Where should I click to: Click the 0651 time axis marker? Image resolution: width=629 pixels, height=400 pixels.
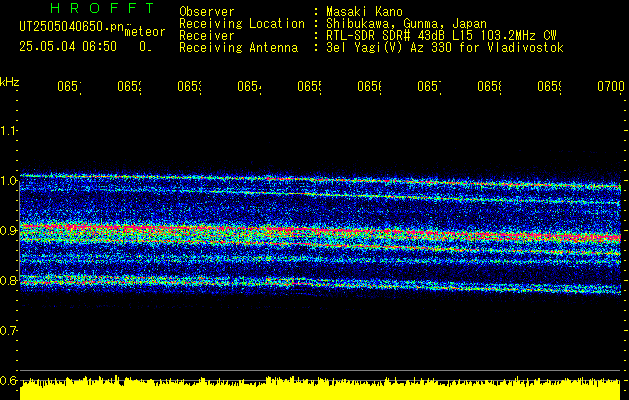tap(69, 87)
